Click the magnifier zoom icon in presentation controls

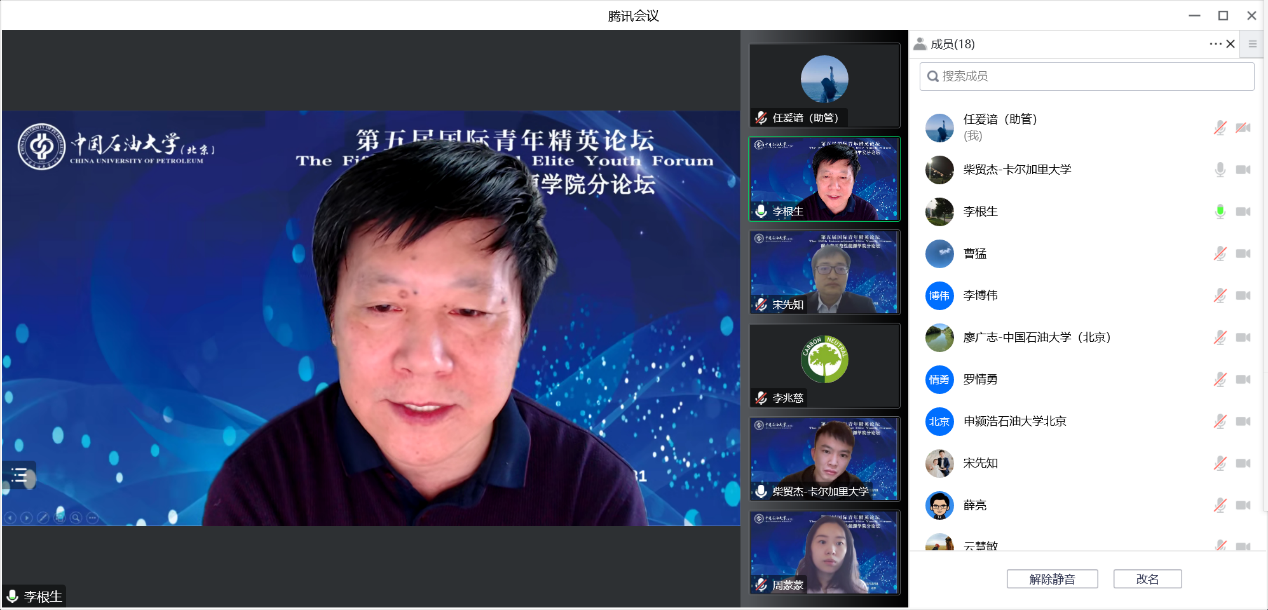76,517
